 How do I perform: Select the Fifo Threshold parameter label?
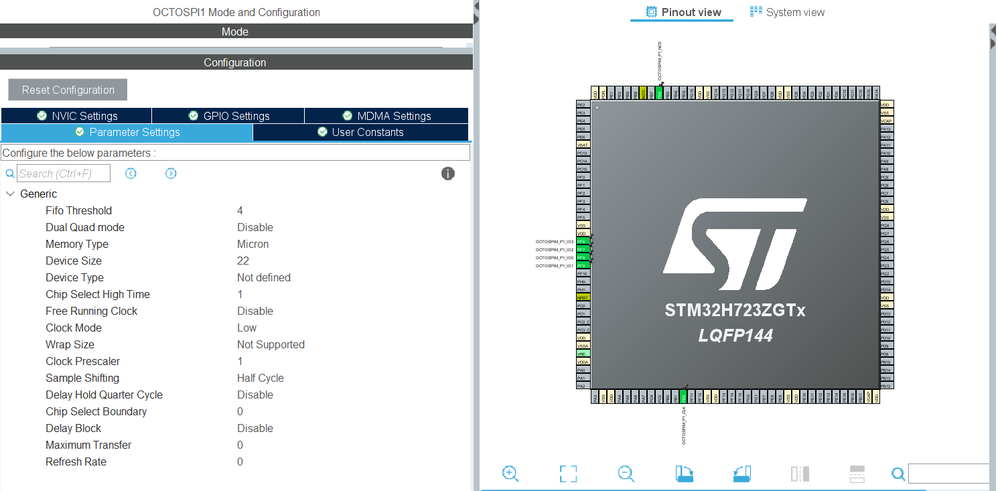(78, 211)
